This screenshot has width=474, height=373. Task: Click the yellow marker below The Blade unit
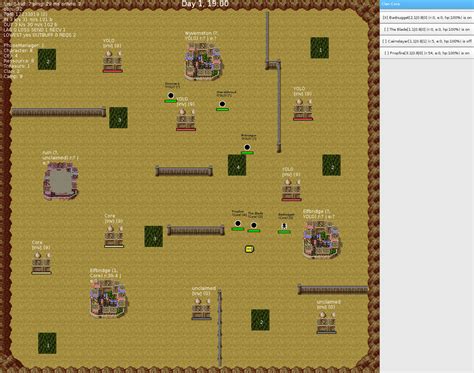point(249,249)
